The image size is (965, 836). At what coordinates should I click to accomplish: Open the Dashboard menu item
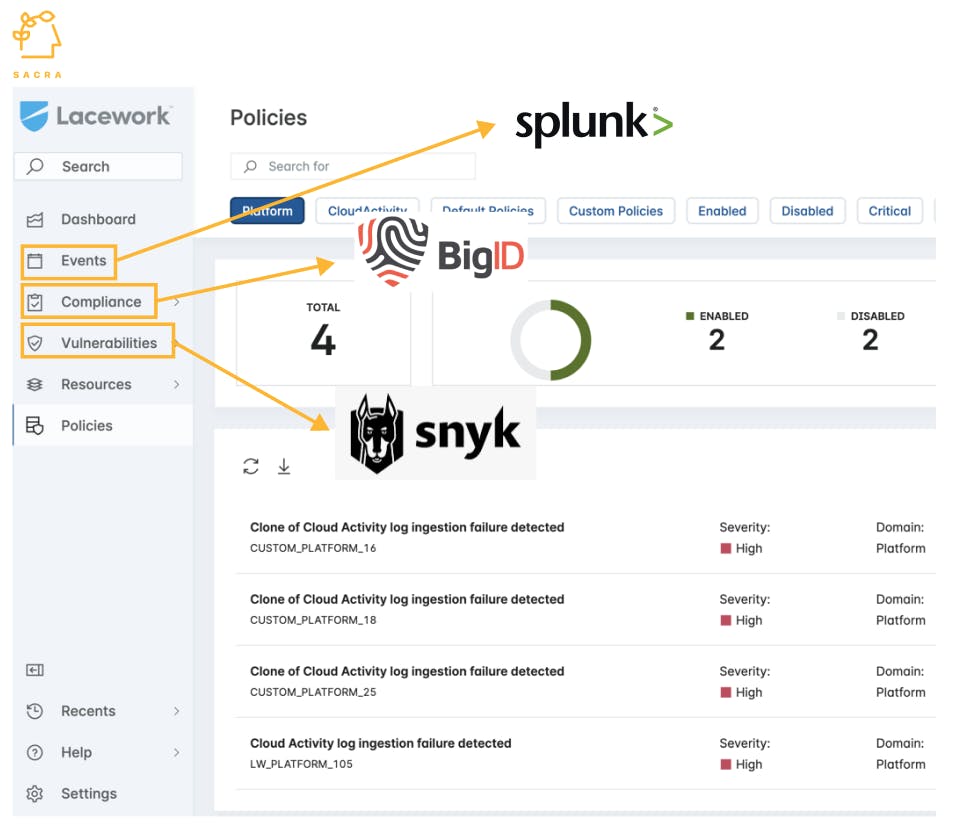tap(98, 220)
